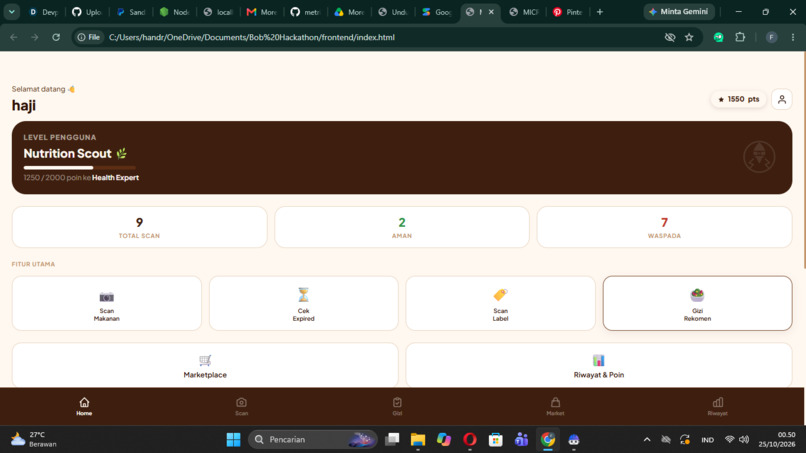Switch to the MICF tab
The width and height of the screenshot is (806, 453).
[x=524, y=12]
